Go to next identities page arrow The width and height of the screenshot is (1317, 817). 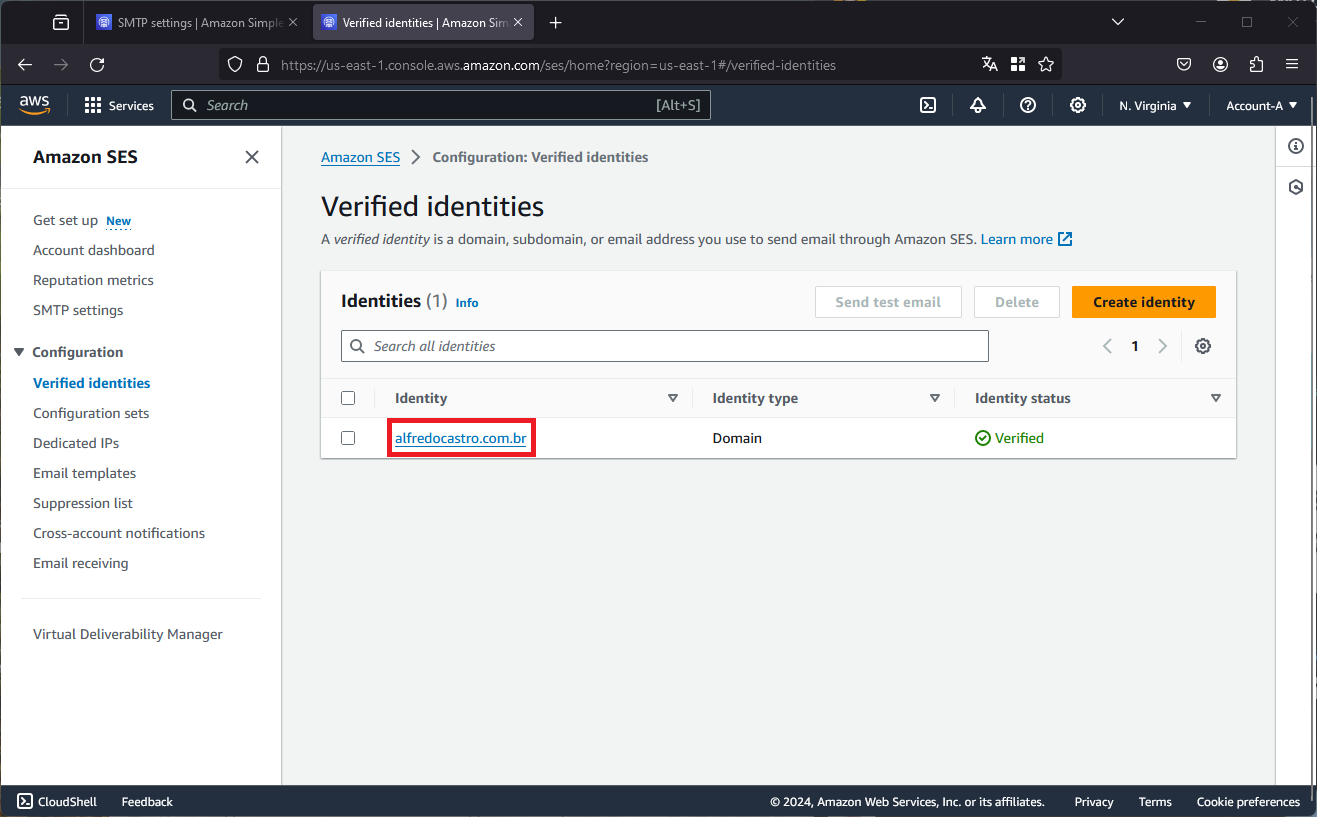pyautogui.click(x=1162, y=346)
